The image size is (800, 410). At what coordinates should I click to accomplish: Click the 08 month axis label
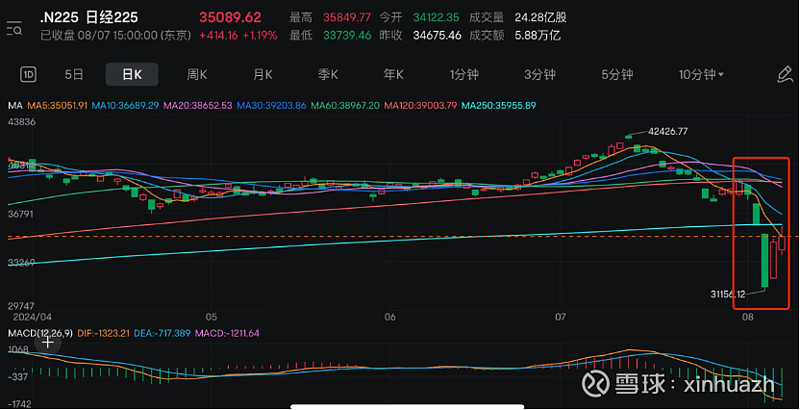748,317
